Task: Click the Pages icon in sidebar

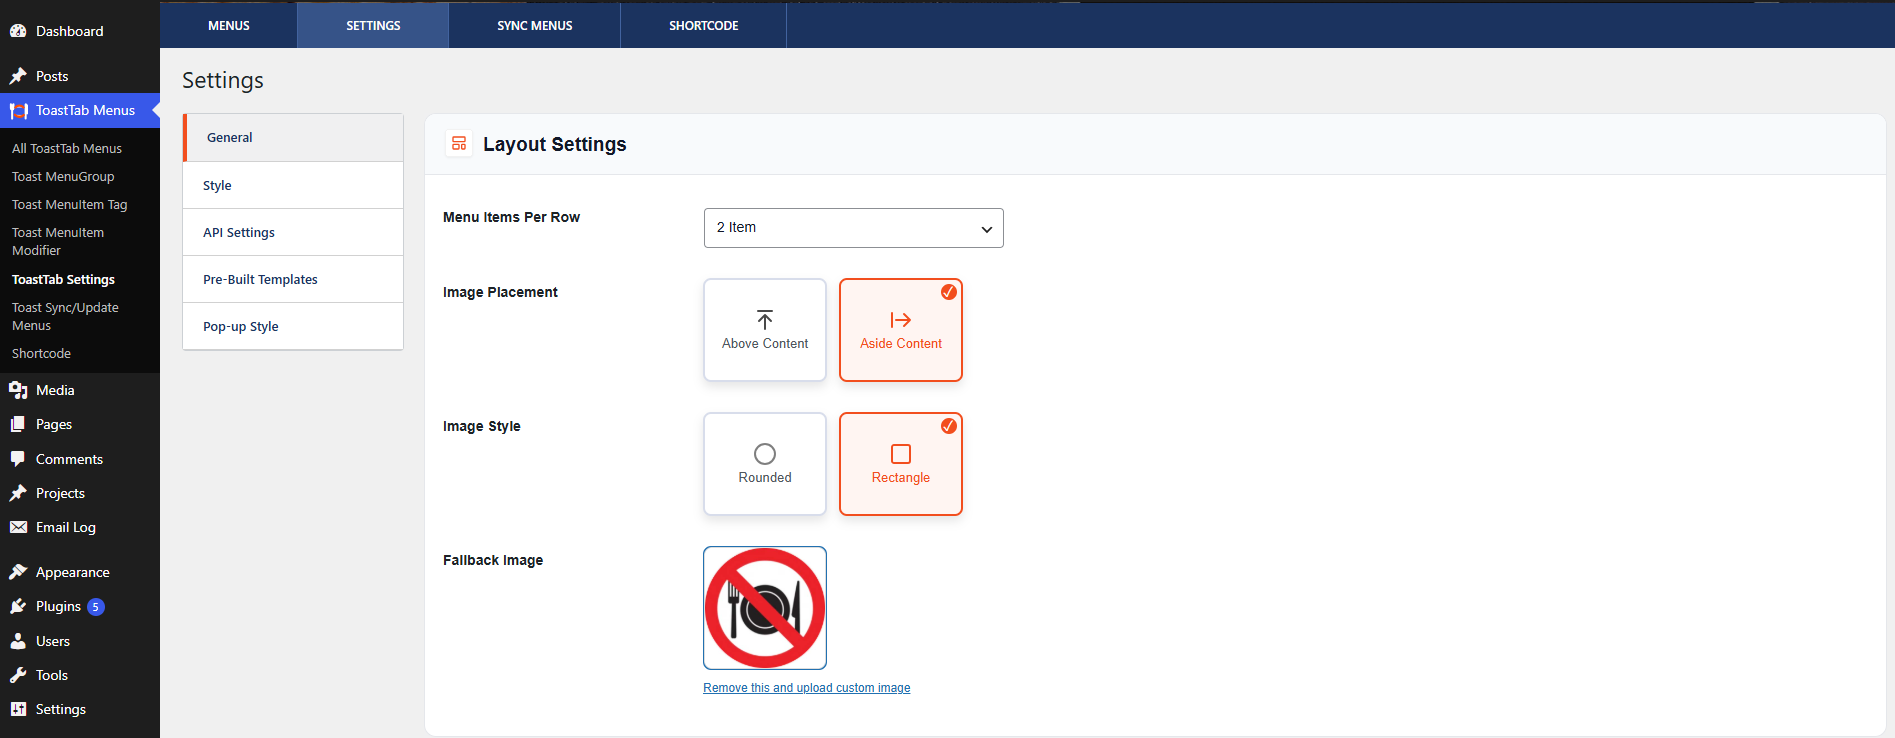Action: click(18, 424)
